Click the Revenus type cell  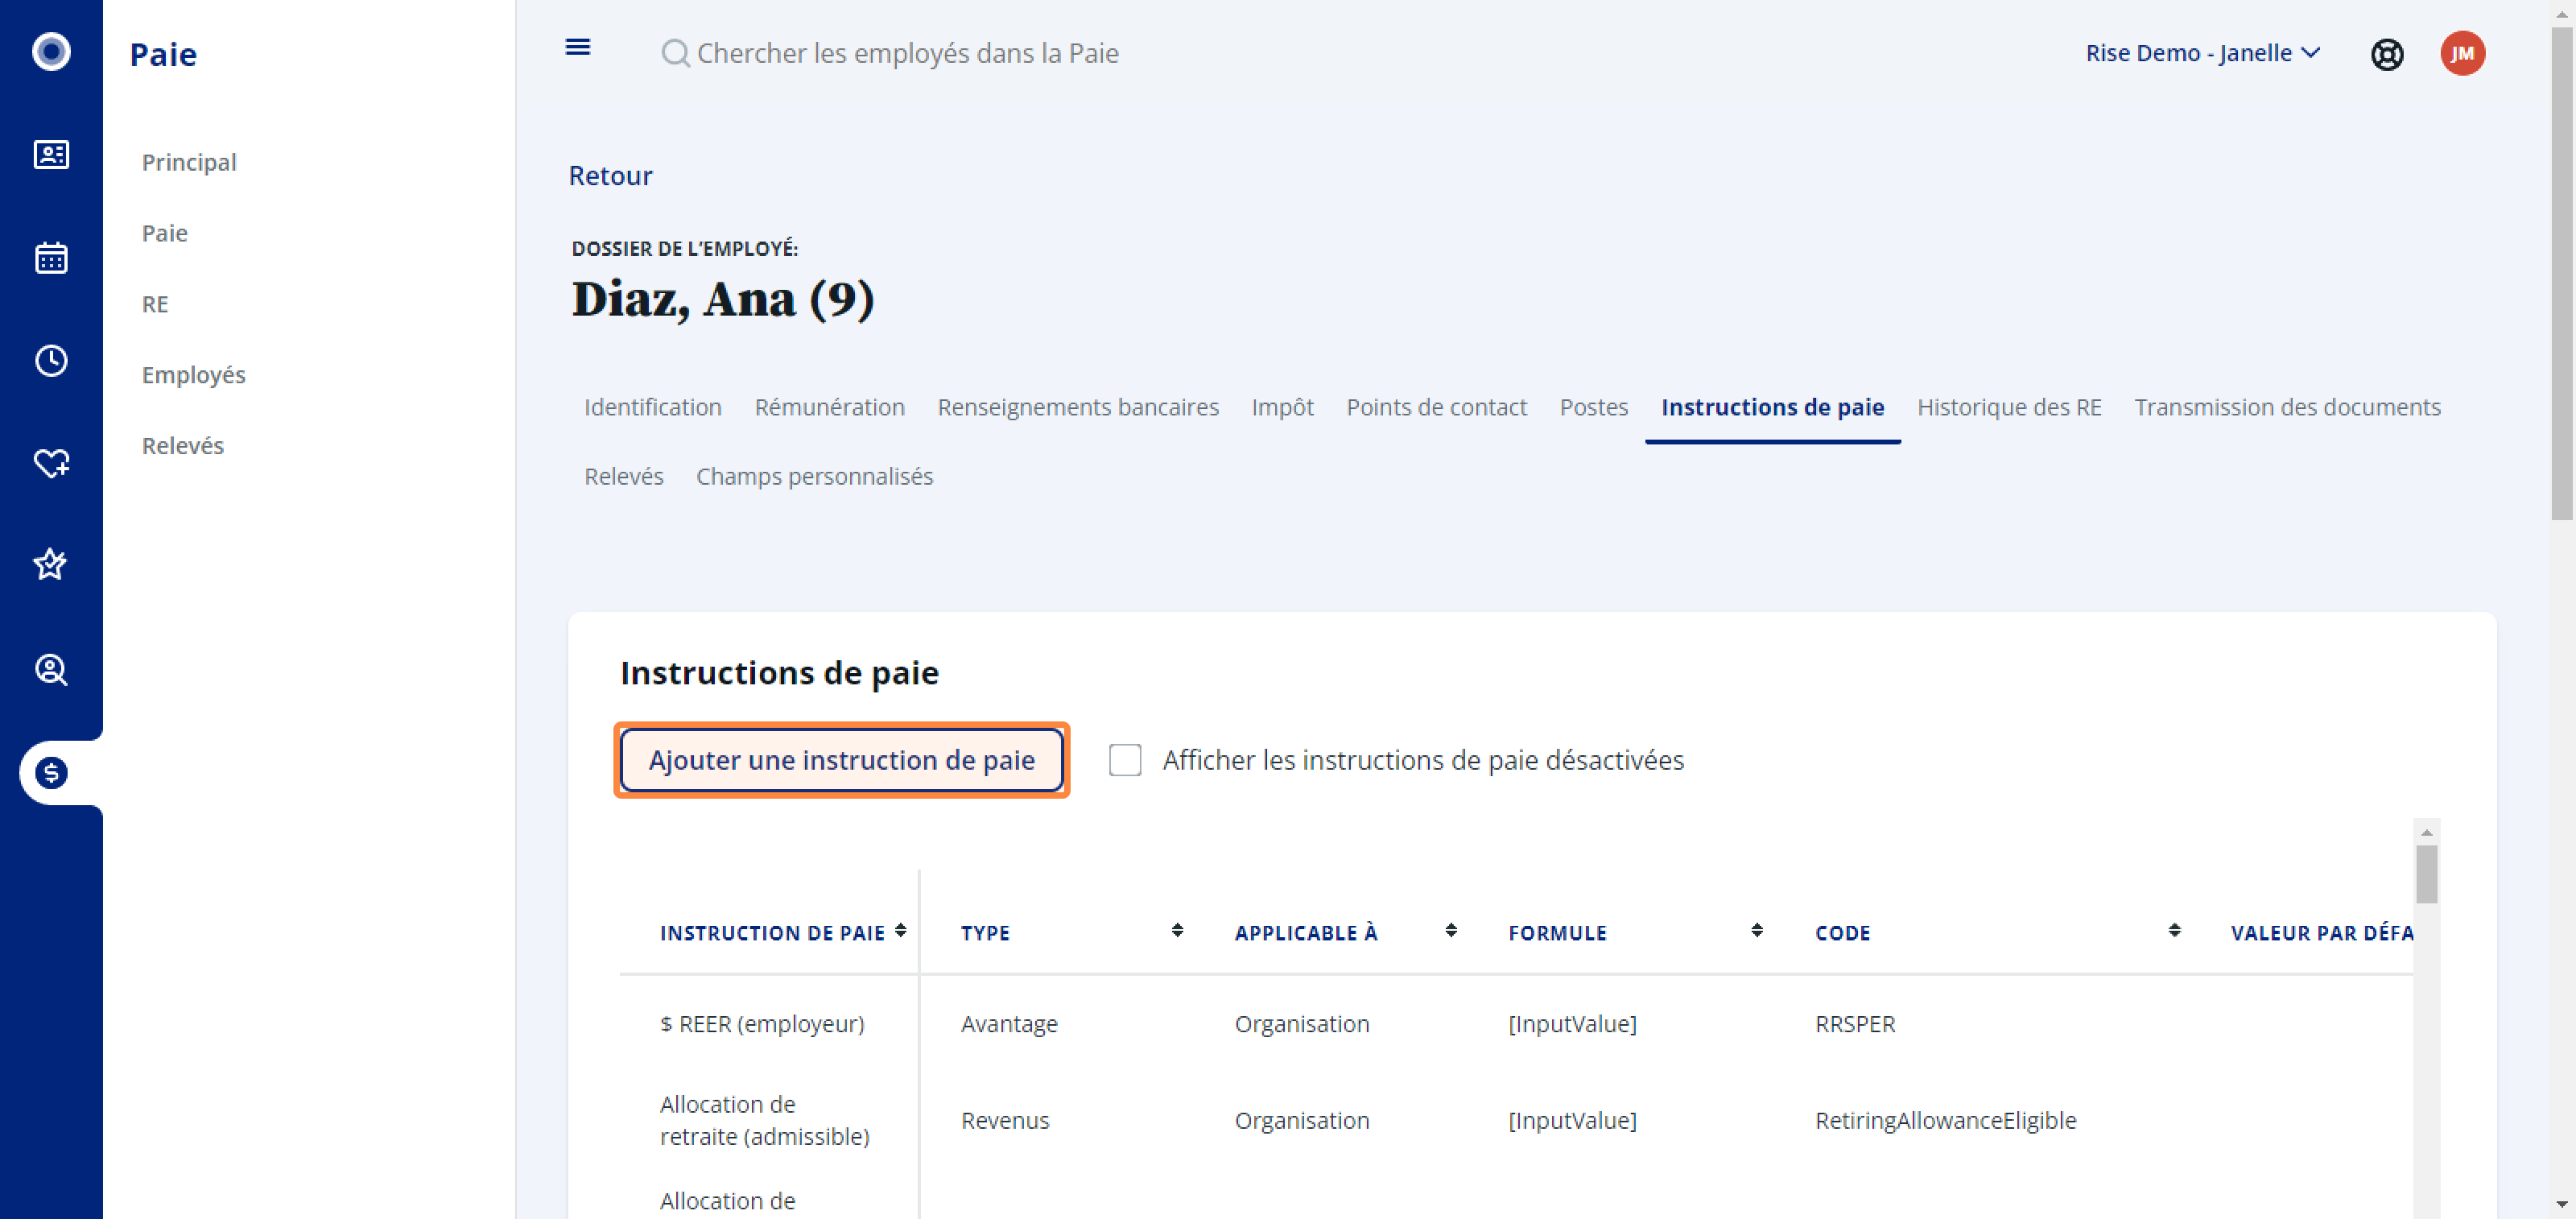click(x=1004, y=1120)
